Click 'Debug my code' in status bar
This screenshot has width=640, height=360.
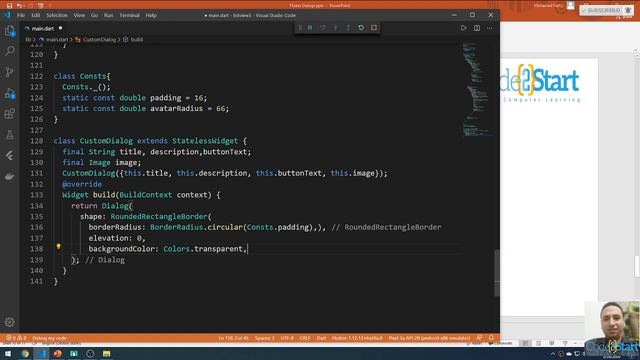49,338
